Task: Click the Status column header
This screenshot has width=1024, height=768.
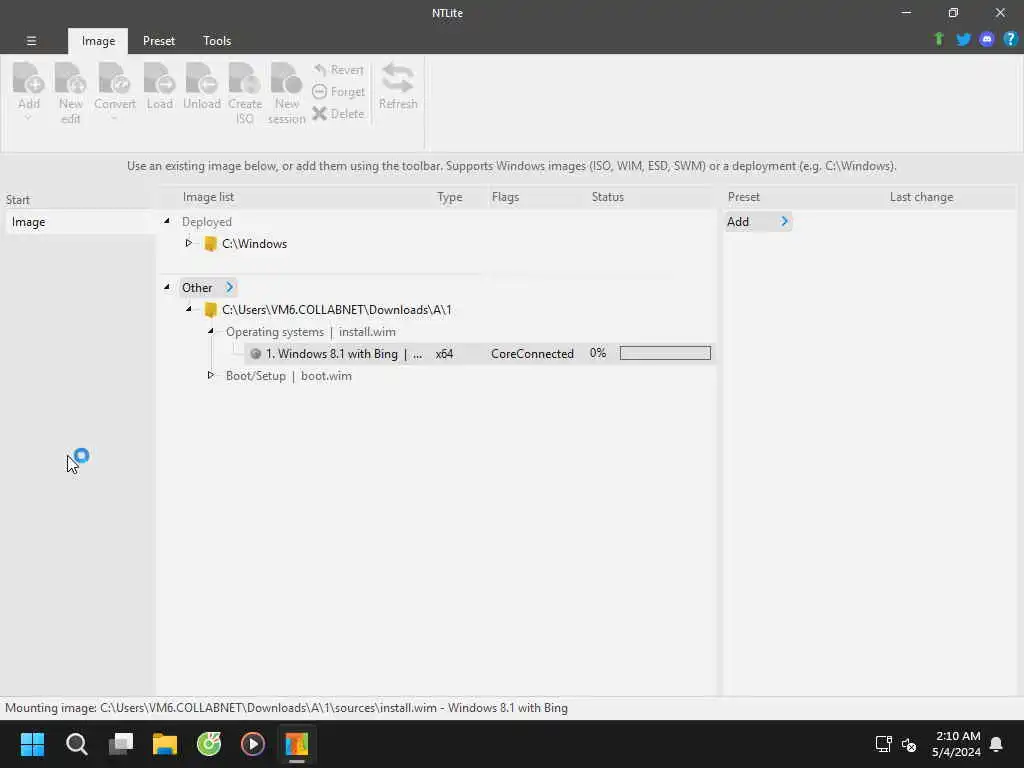Action: click(607, 197)
